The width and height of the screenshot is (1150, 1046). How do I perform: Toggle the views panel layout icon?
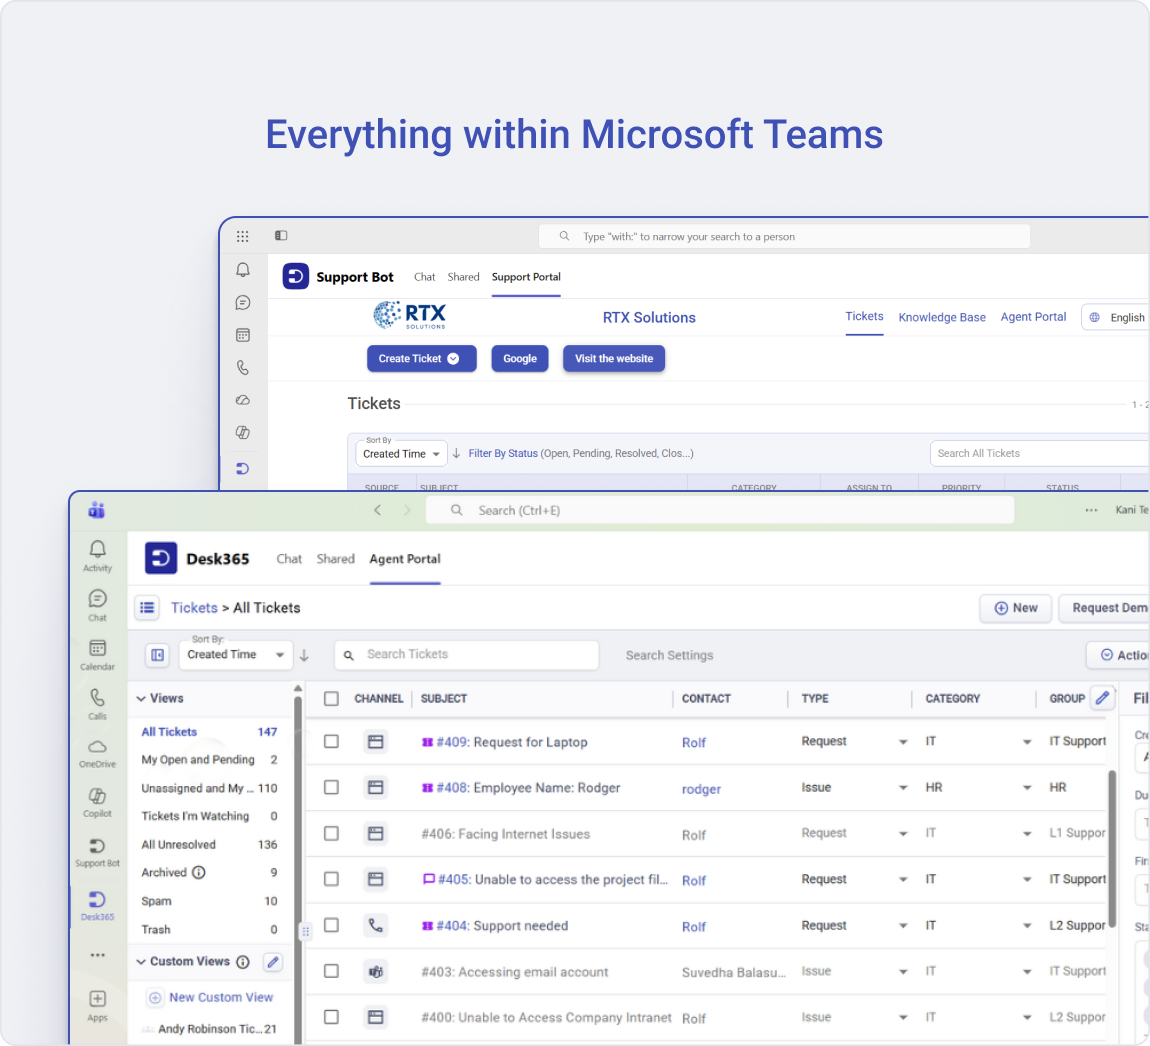coord(158,655)
